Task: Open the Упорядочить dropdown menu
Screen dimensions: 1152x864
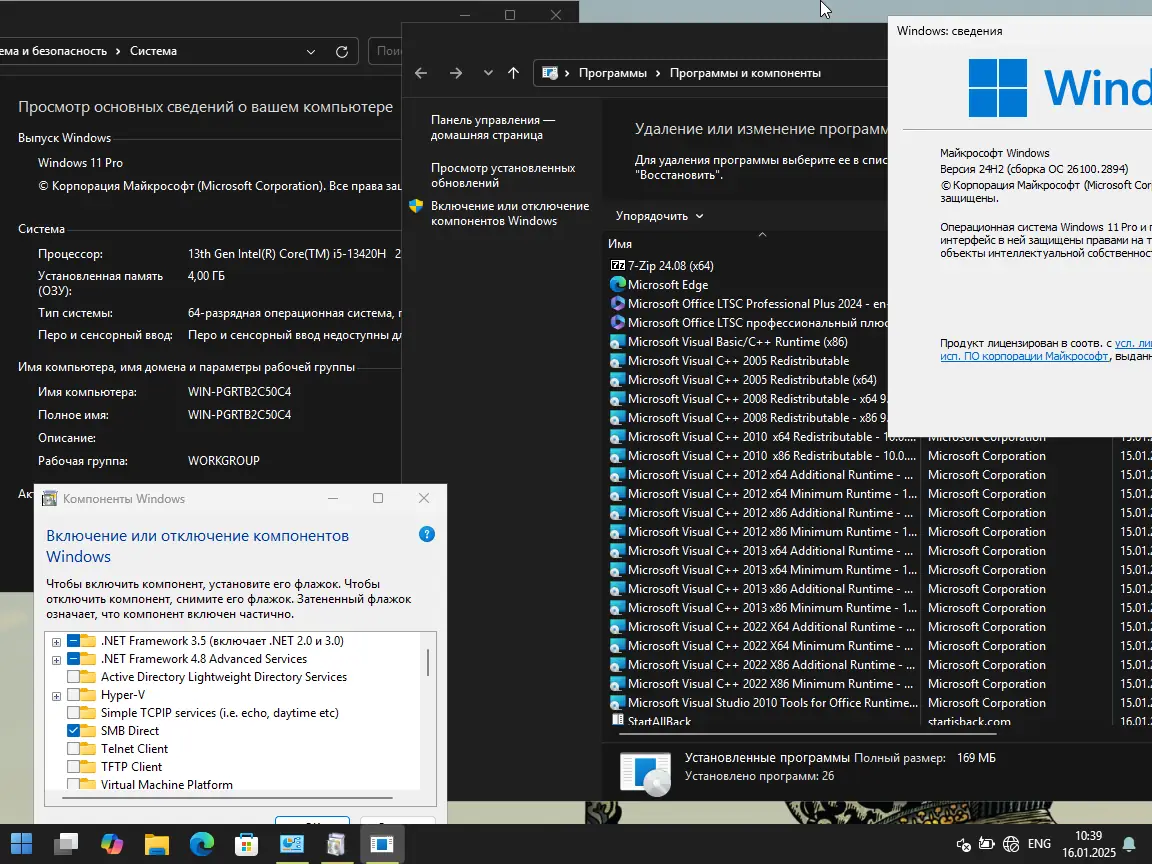Action: point(659,216)
